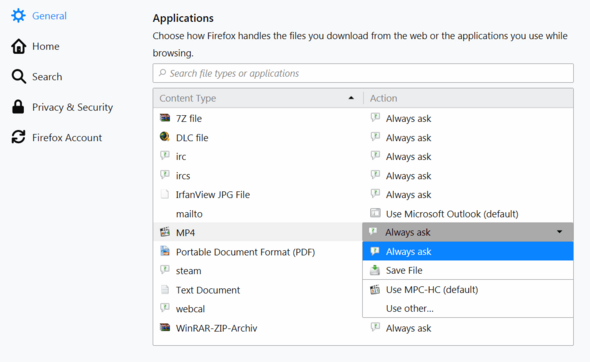Select Use other... option
This screenshot has width=590, height=362.
pyautogui.click(x=468, y=308)
